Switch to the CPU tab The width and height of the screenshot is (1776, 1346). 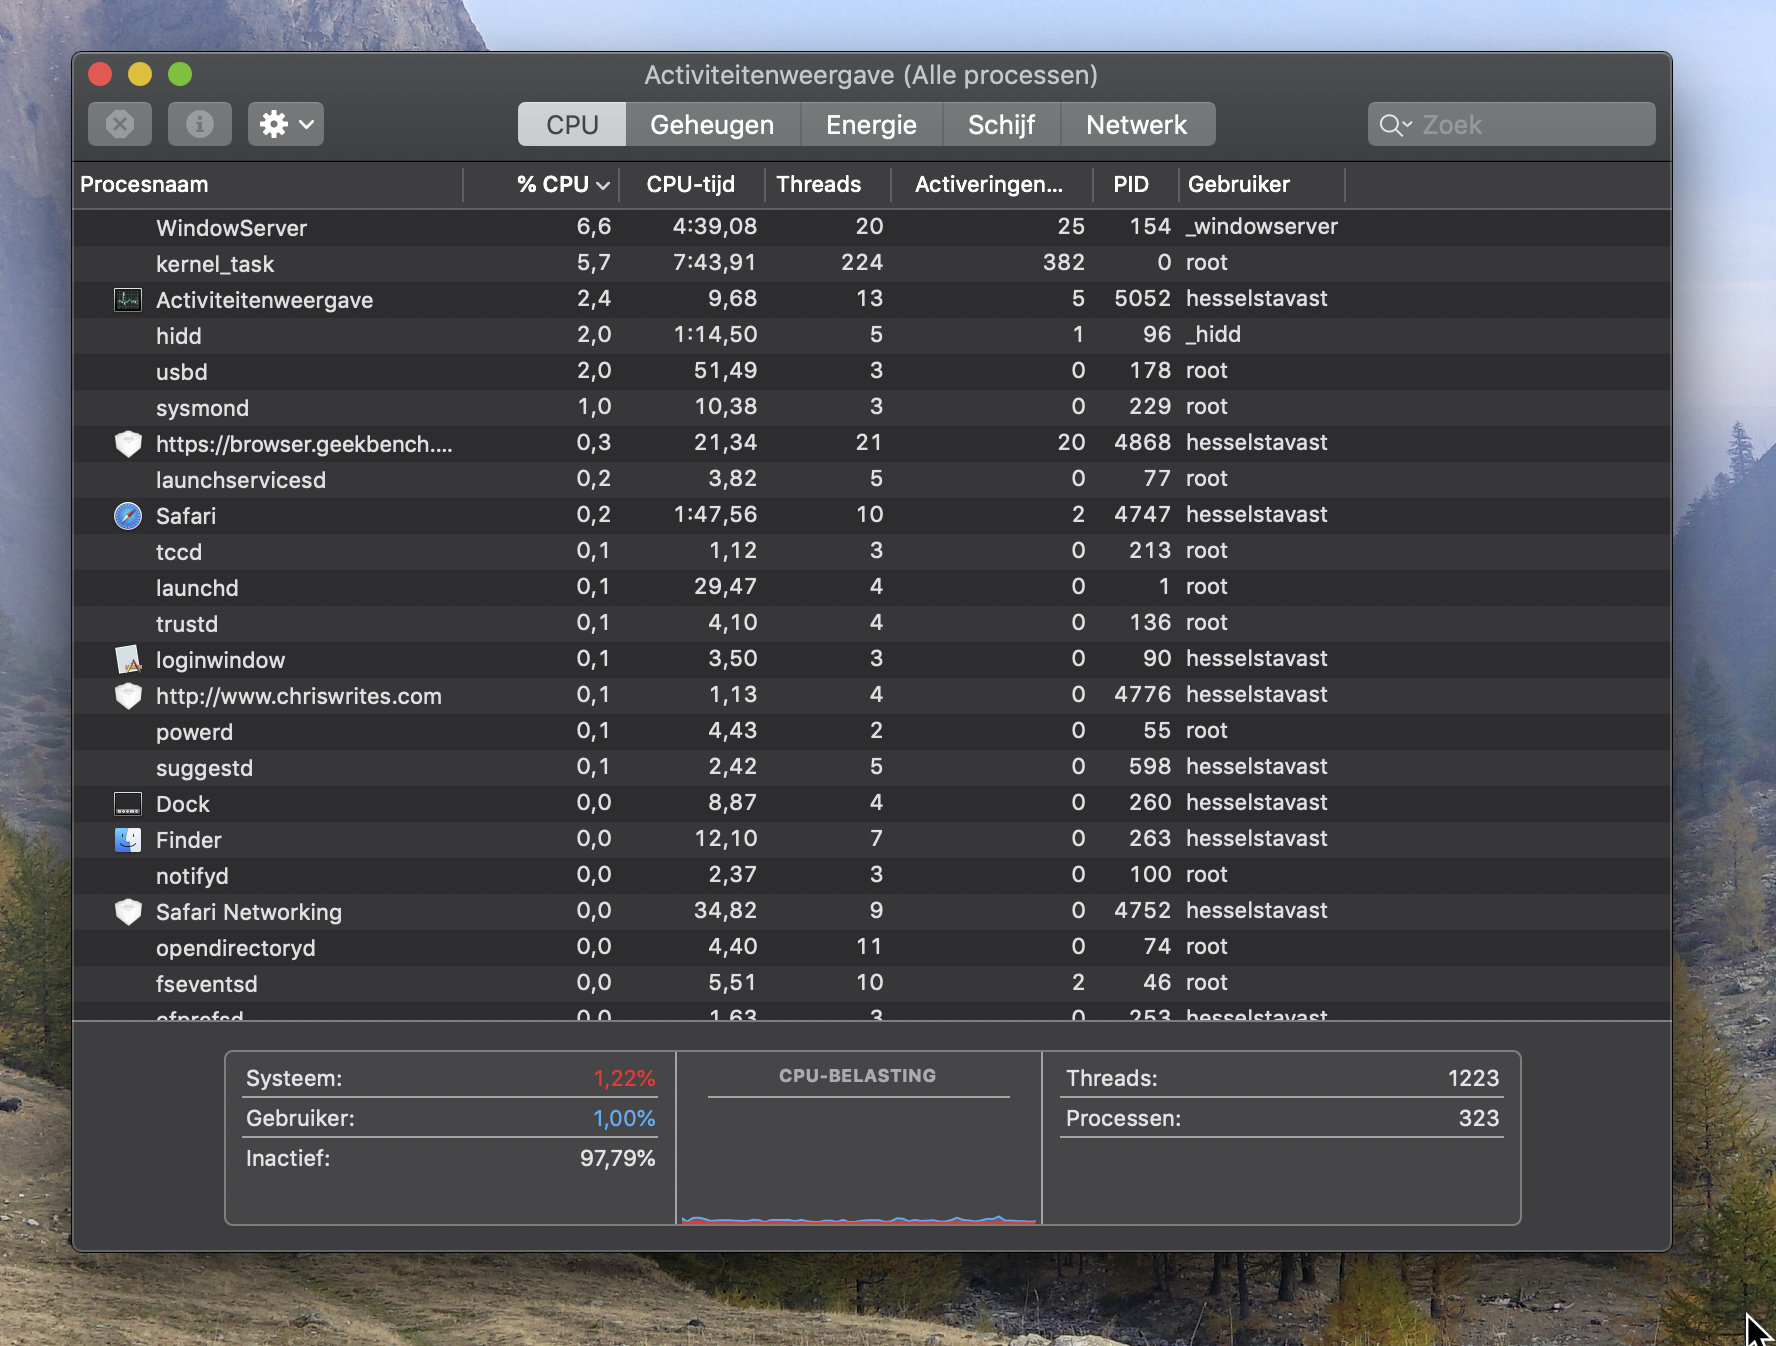(572, 124)
